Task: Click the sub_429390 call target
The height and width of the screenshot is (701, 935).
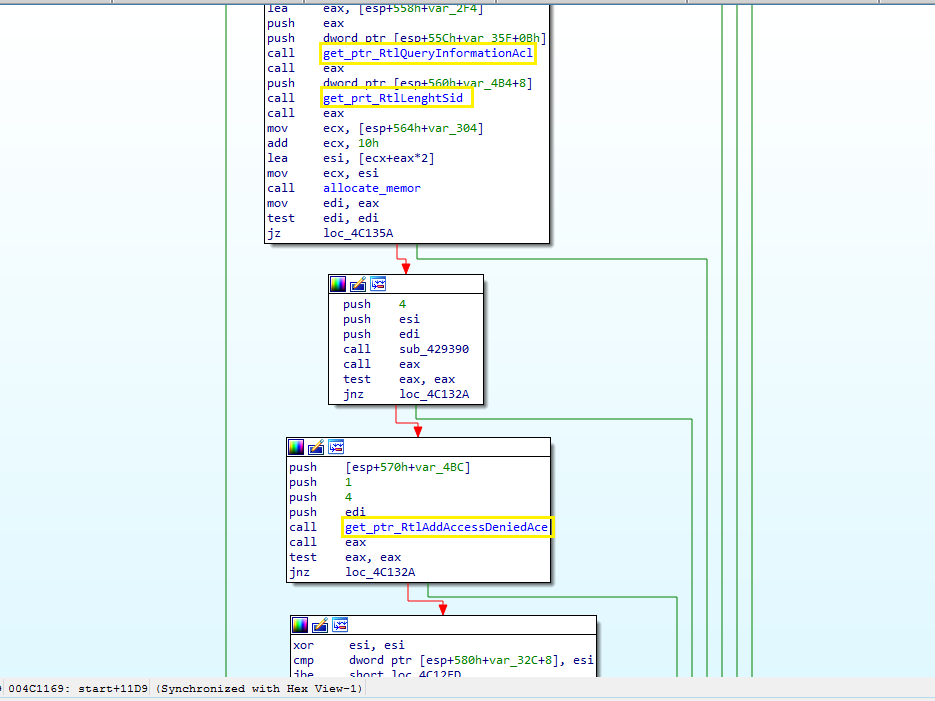Action: click(x=434, y=349)
